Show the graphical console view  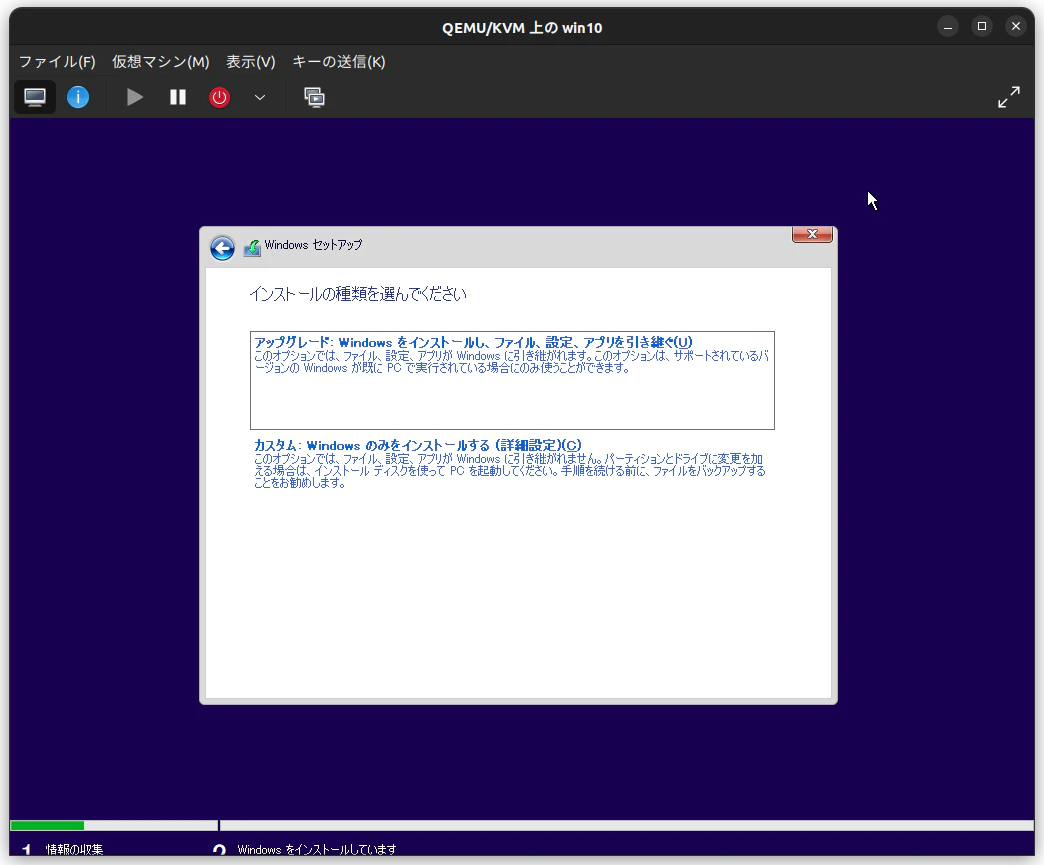click(35, 97)
